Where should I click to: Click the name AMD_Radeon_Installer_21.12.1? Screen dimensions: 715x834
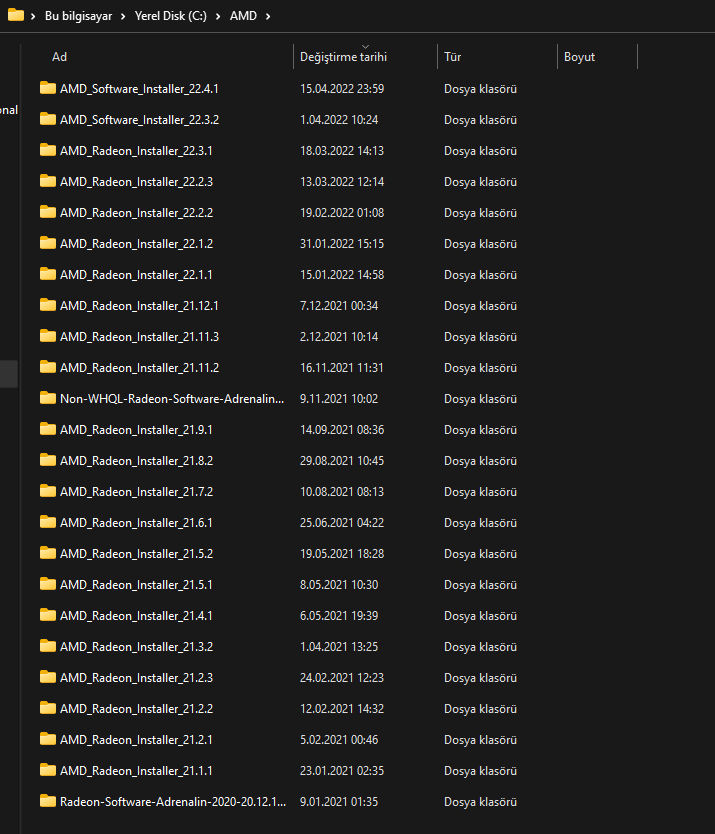(139, 306)
